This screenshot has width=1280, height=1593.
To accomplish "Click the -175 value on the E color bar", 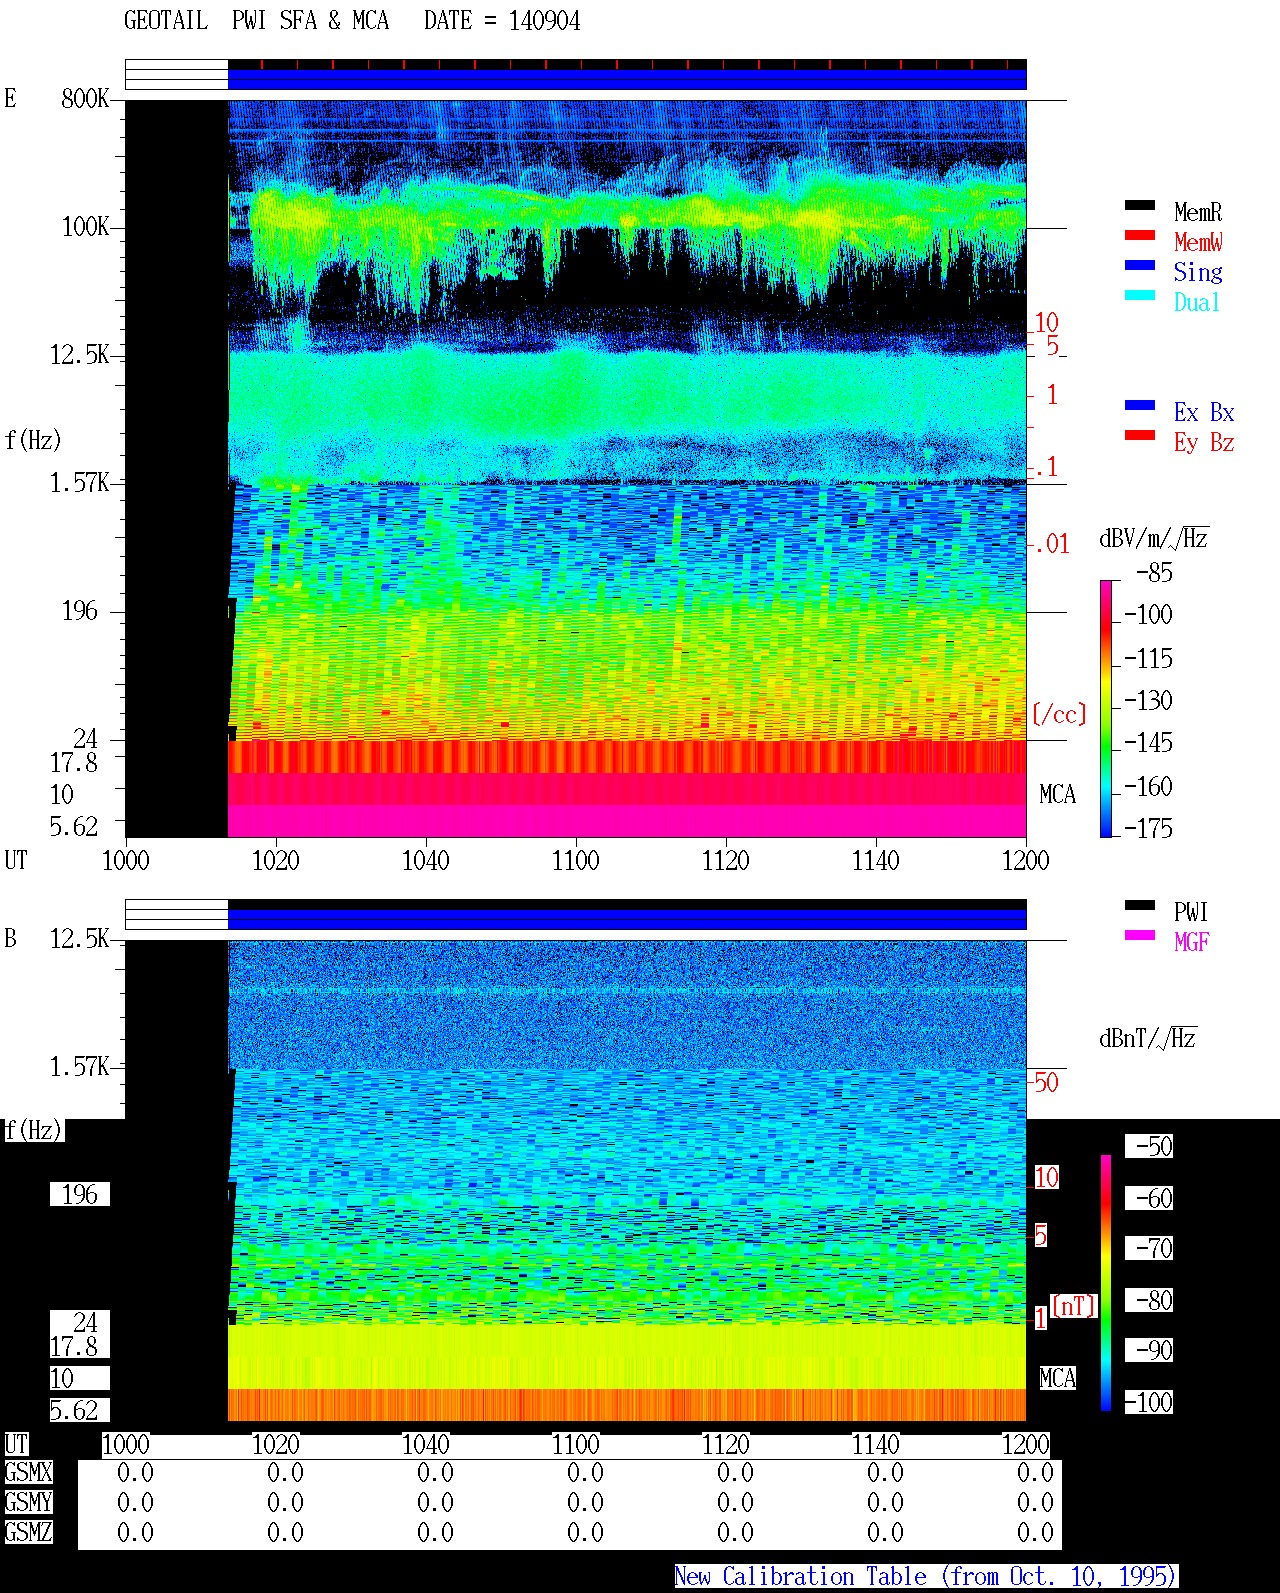I will [1148, 829].
